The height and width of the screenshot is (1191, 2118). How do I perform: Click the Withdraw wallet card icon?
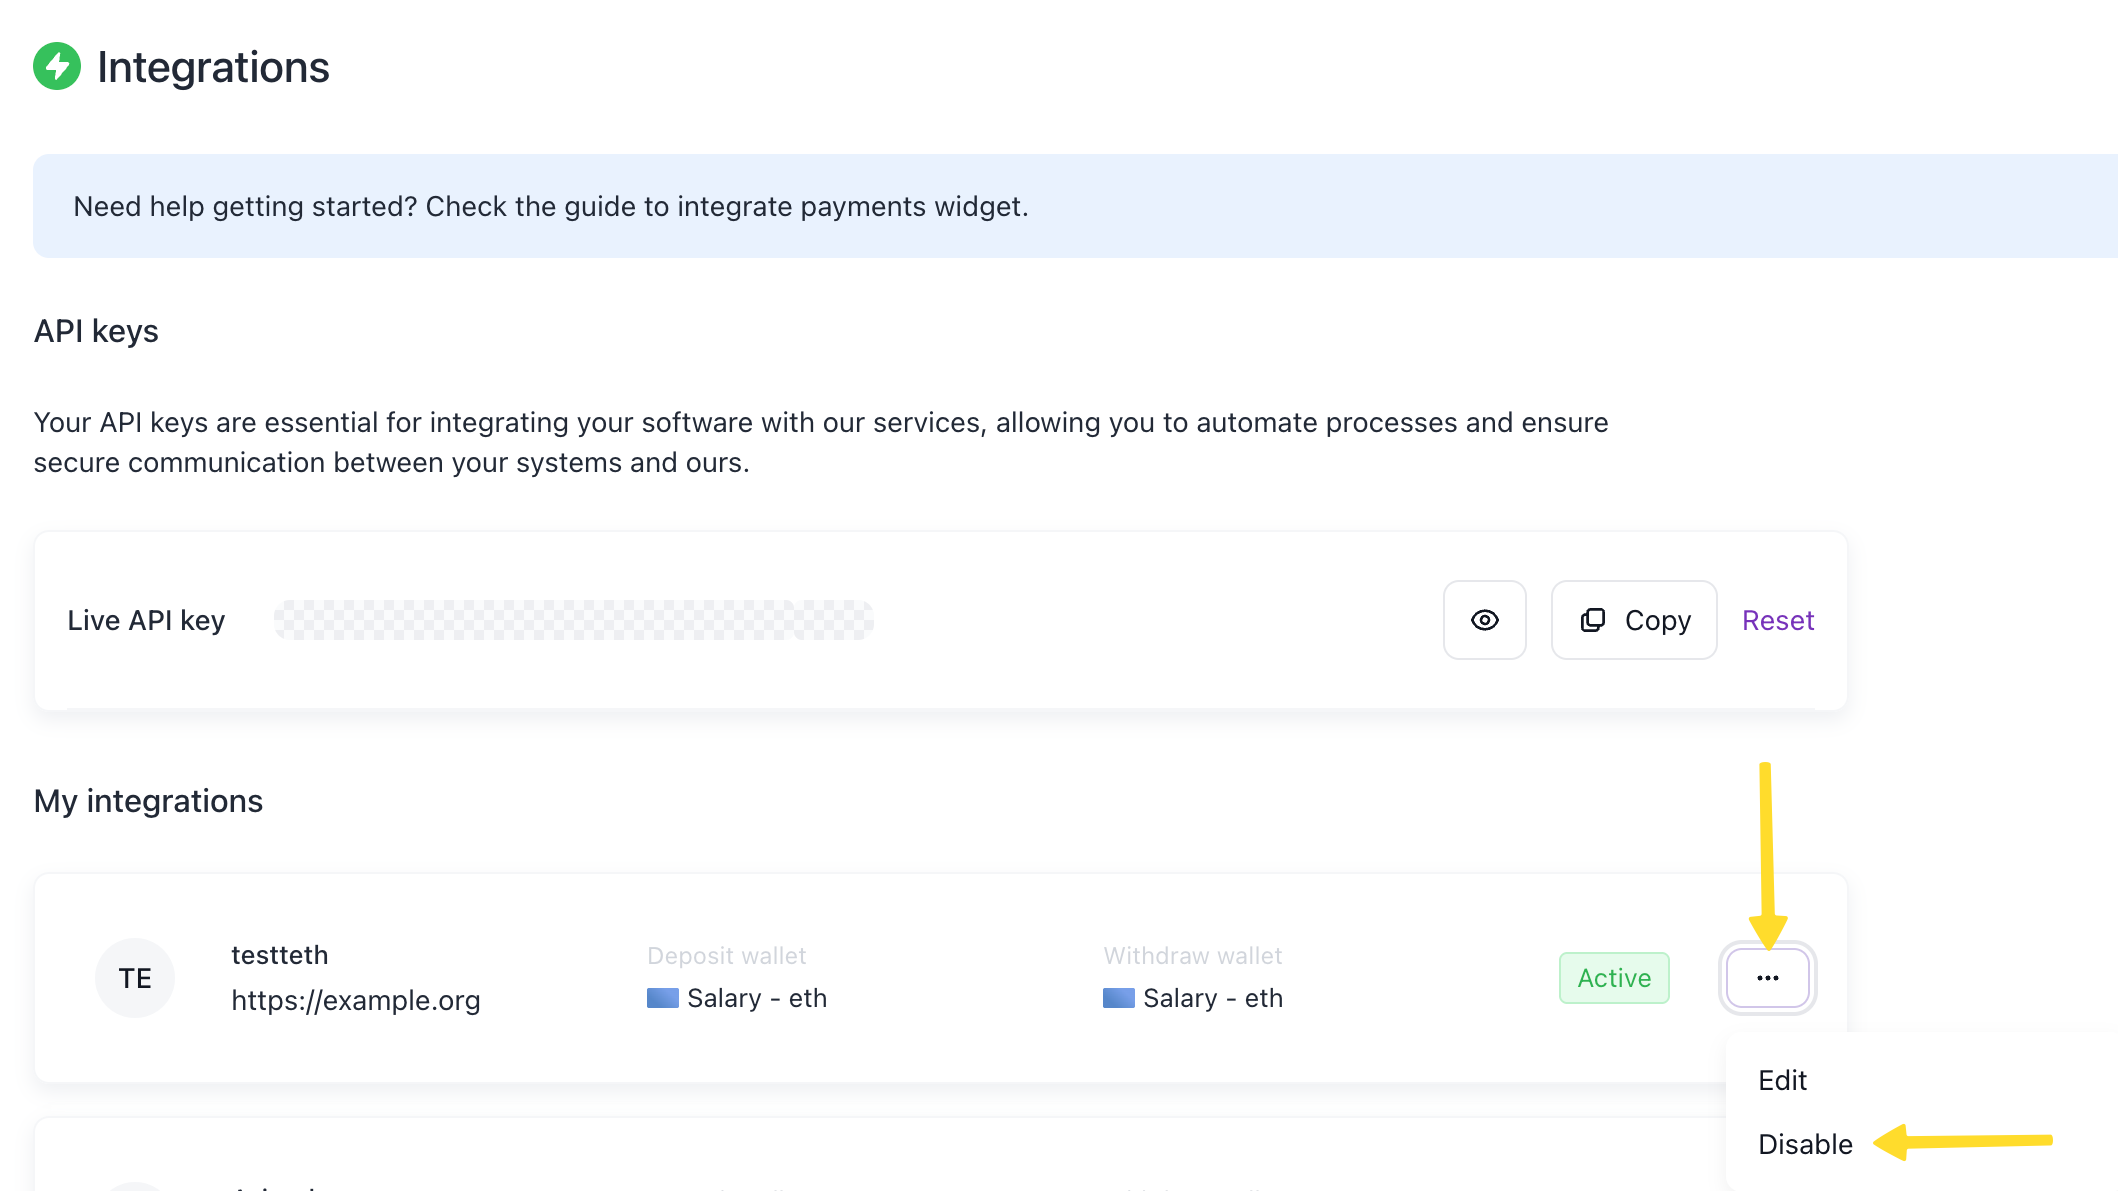[1118, 998]
